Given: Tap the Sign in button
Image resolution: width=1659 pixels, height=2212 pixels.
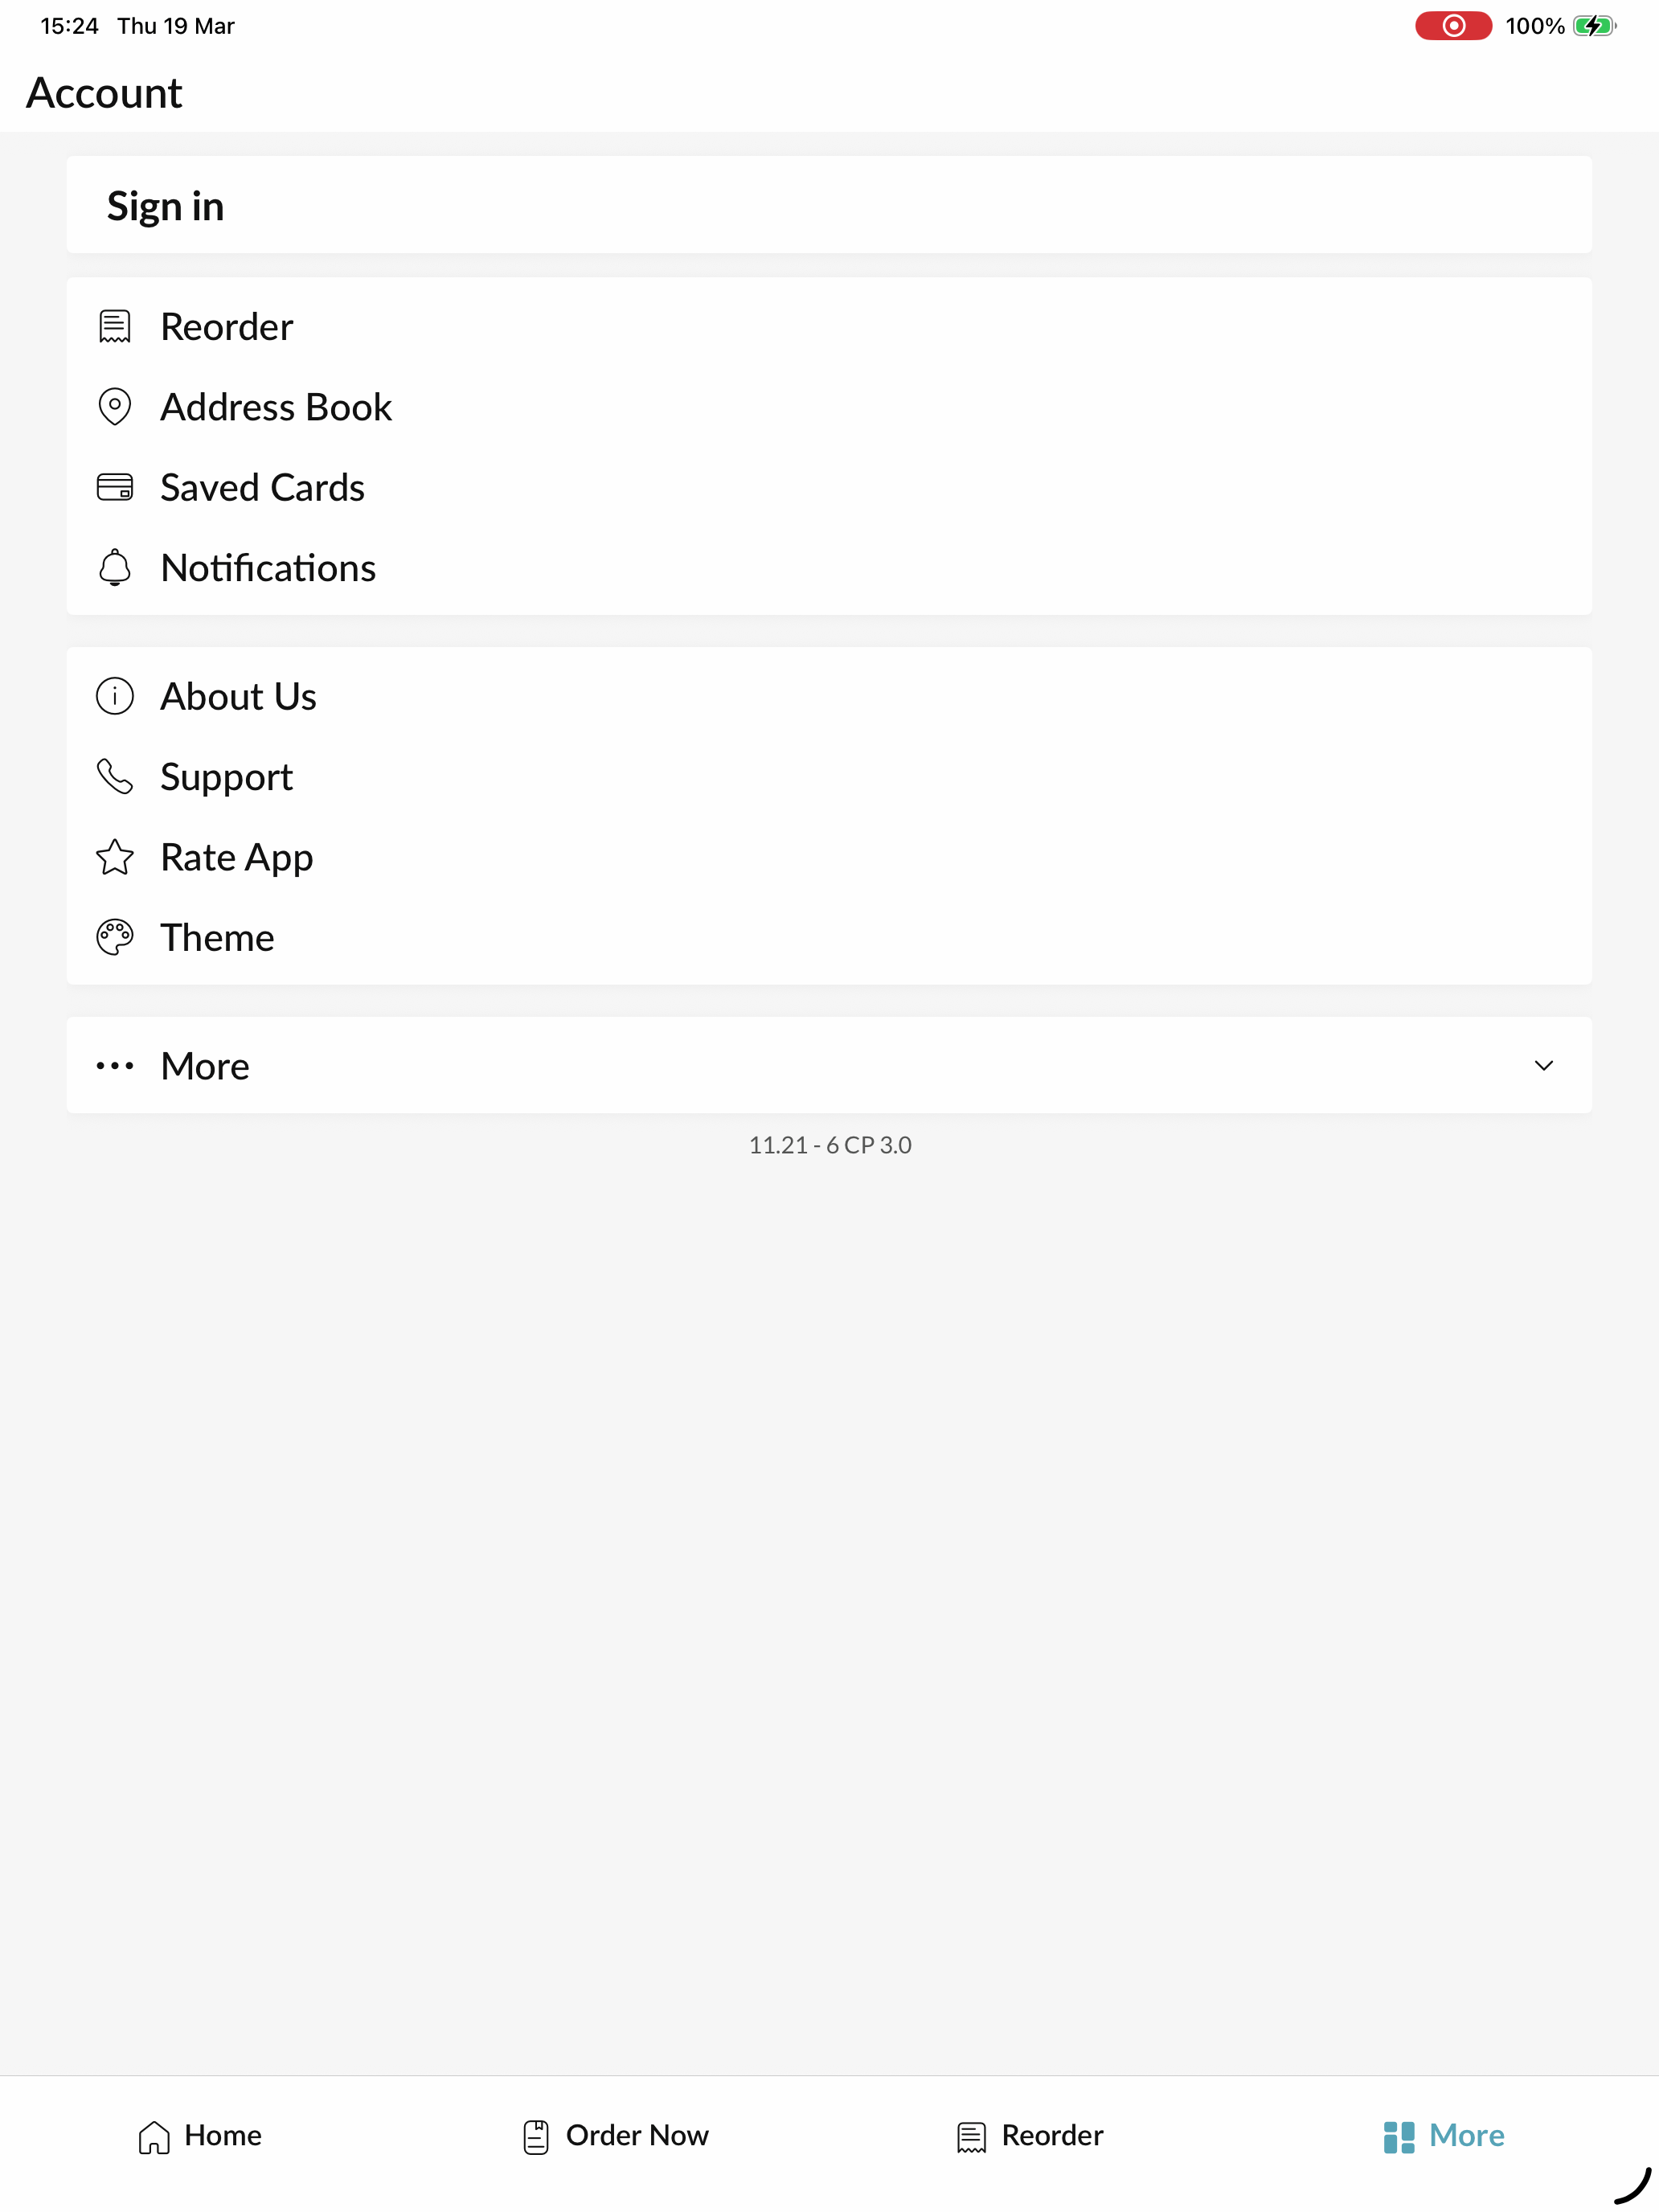Looking at the screenshot, I should (829, 205).
